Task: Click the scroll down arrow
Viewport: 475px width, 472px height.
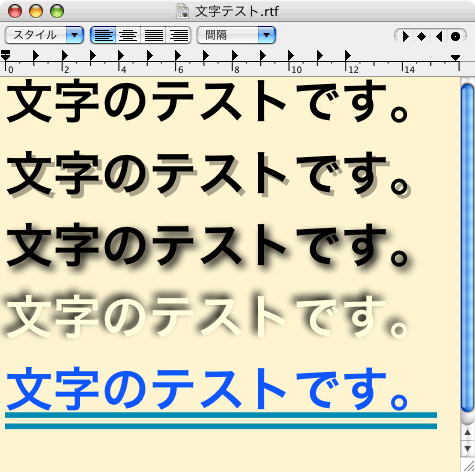Action: (468, 448)
